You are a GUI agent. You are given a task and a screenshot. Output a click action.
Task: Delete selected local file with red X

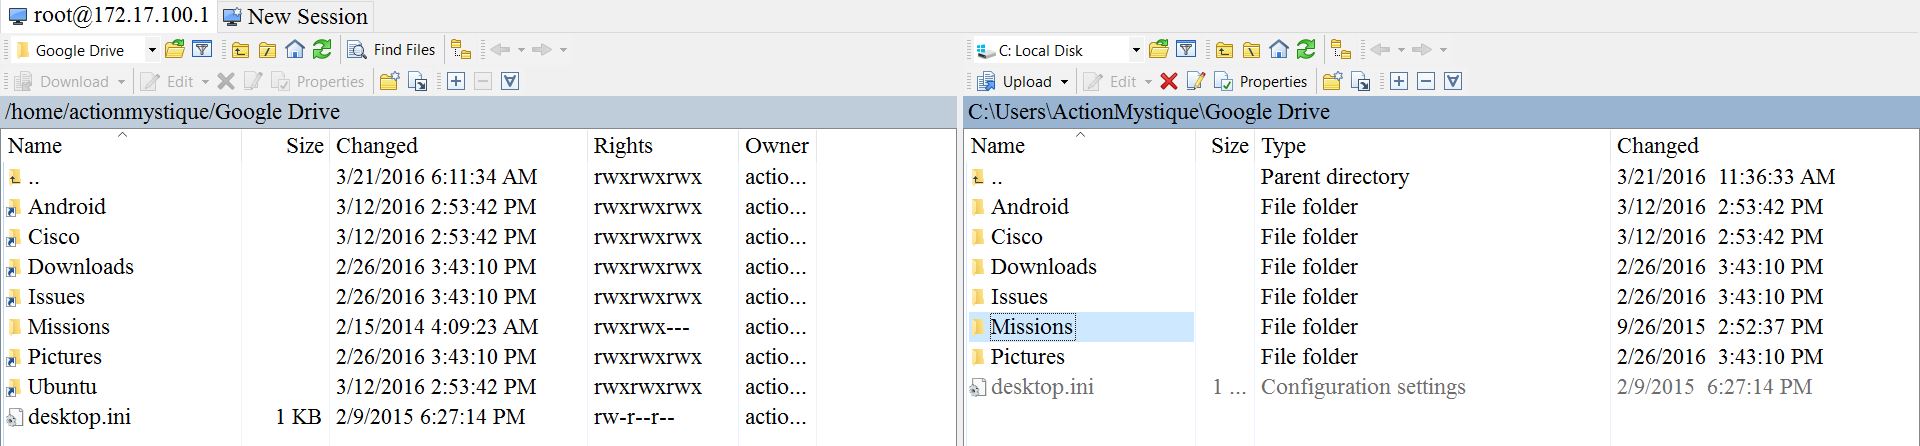point(1168,81)
